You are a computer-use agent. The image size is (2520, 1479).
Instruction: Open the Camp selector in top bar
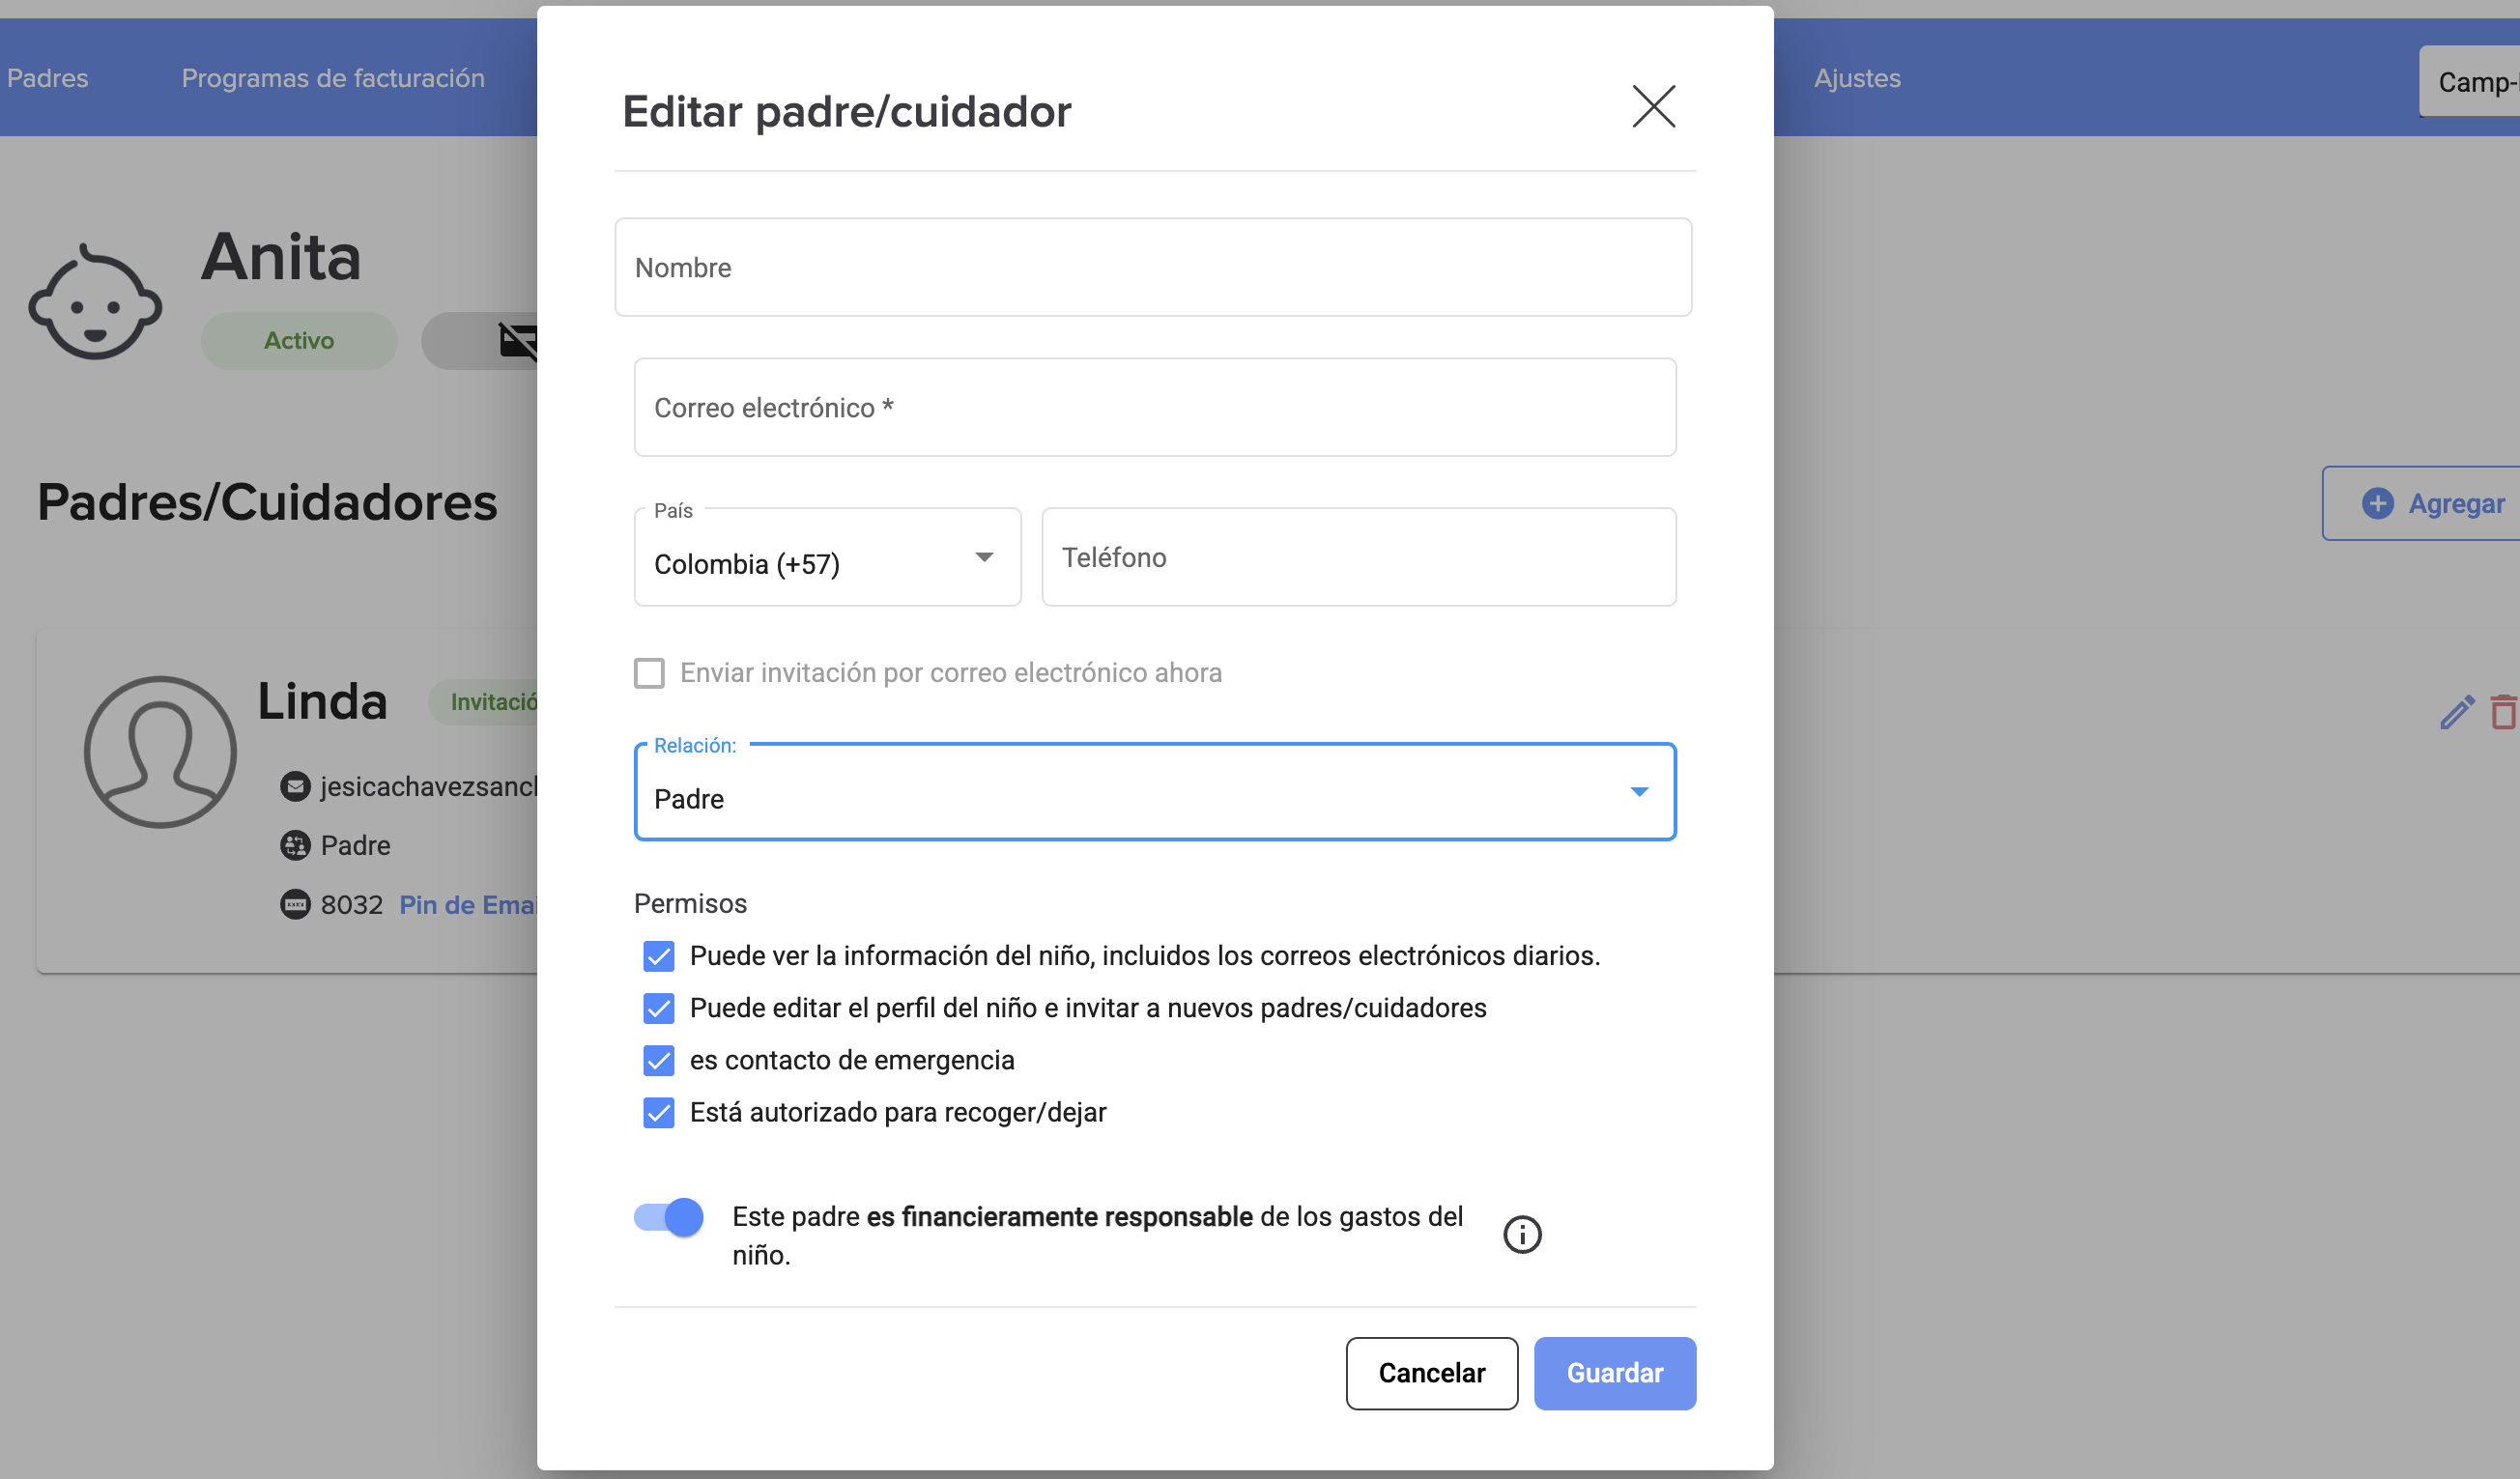point(2470,81)
